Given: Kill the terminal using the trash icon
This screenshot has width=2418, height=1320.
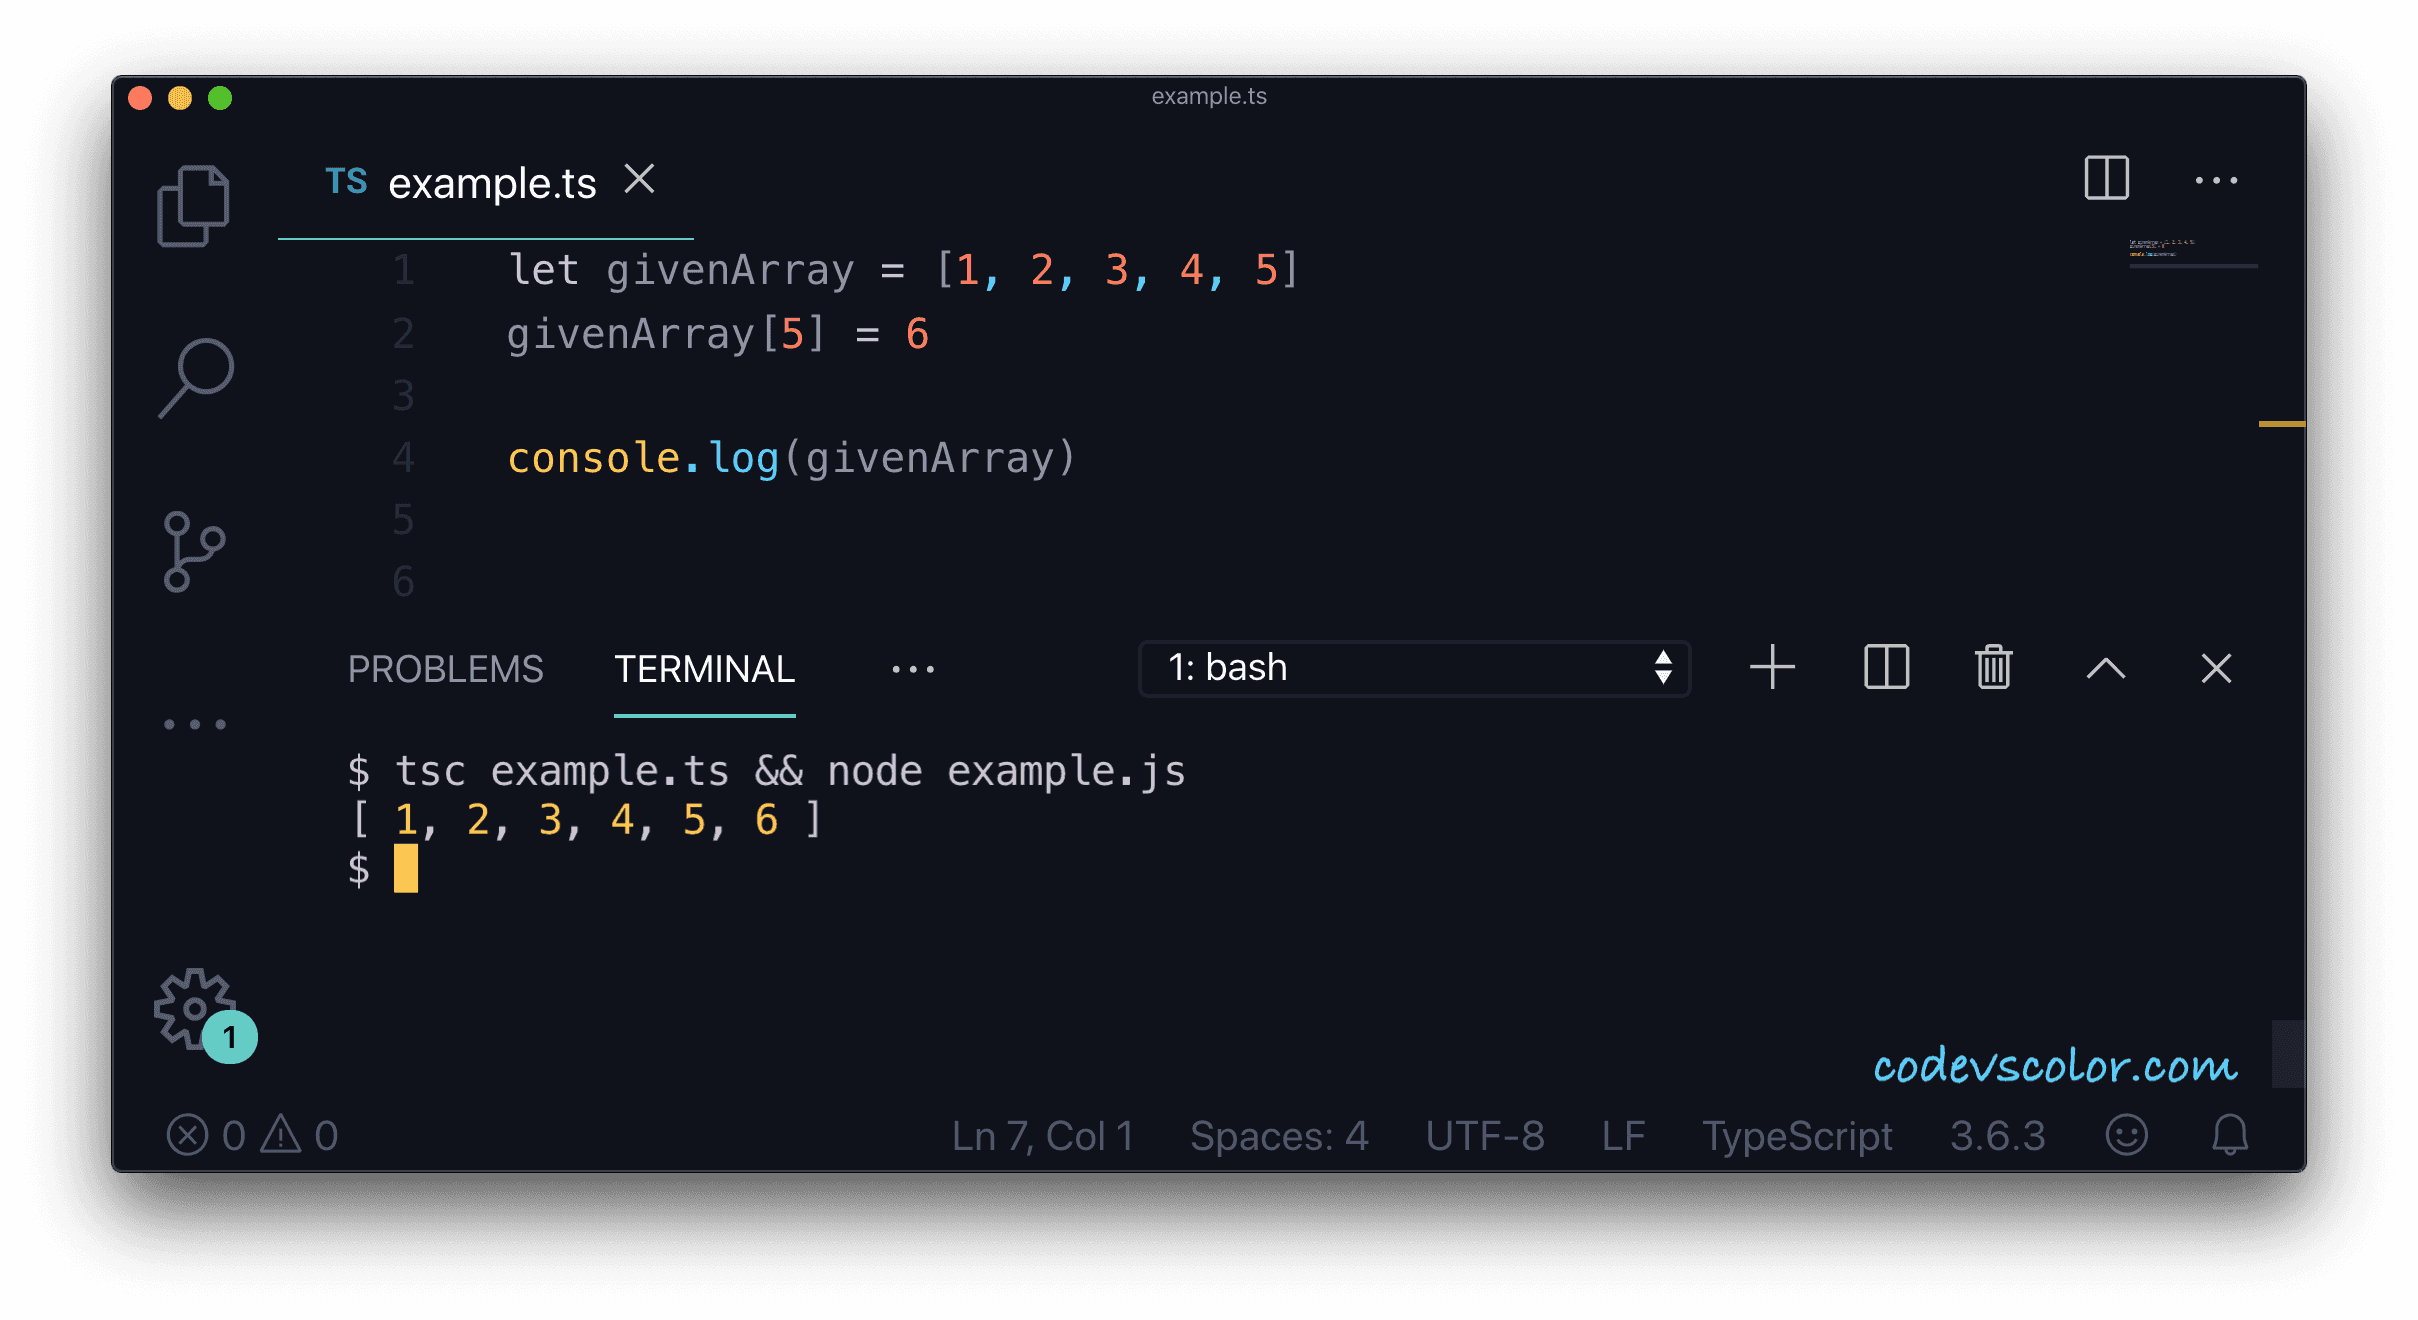Looking at the screenshot, I should pos(1993,667).
